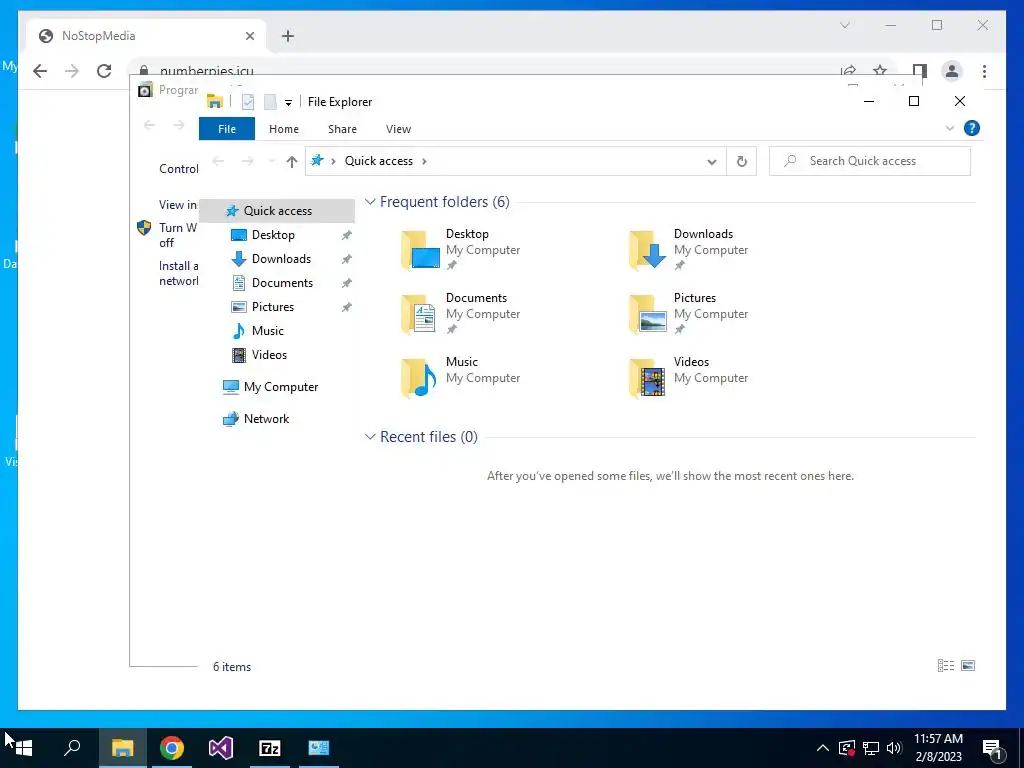The image size is (1024, 768).
Task: Click the Chrome address bar URL
Action: (206, 71)
